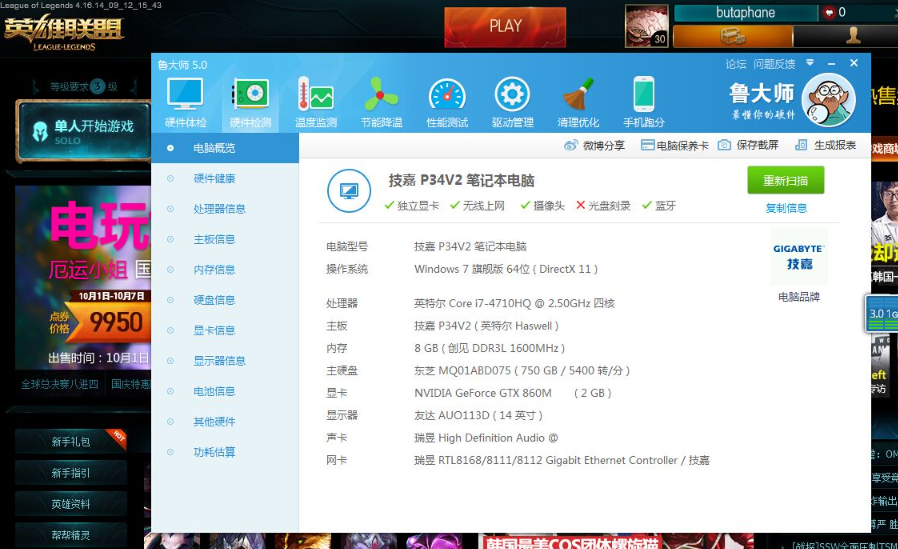Click 单人开始游戏 SOLO button in League client
This screenshot has height=549, width=898.
84,131
